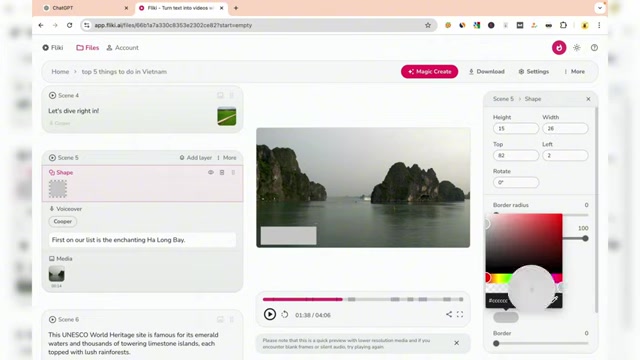This screenshot has width=640, height=360.
Task: Click the address bar URL
Action: (x=173, y=25)
